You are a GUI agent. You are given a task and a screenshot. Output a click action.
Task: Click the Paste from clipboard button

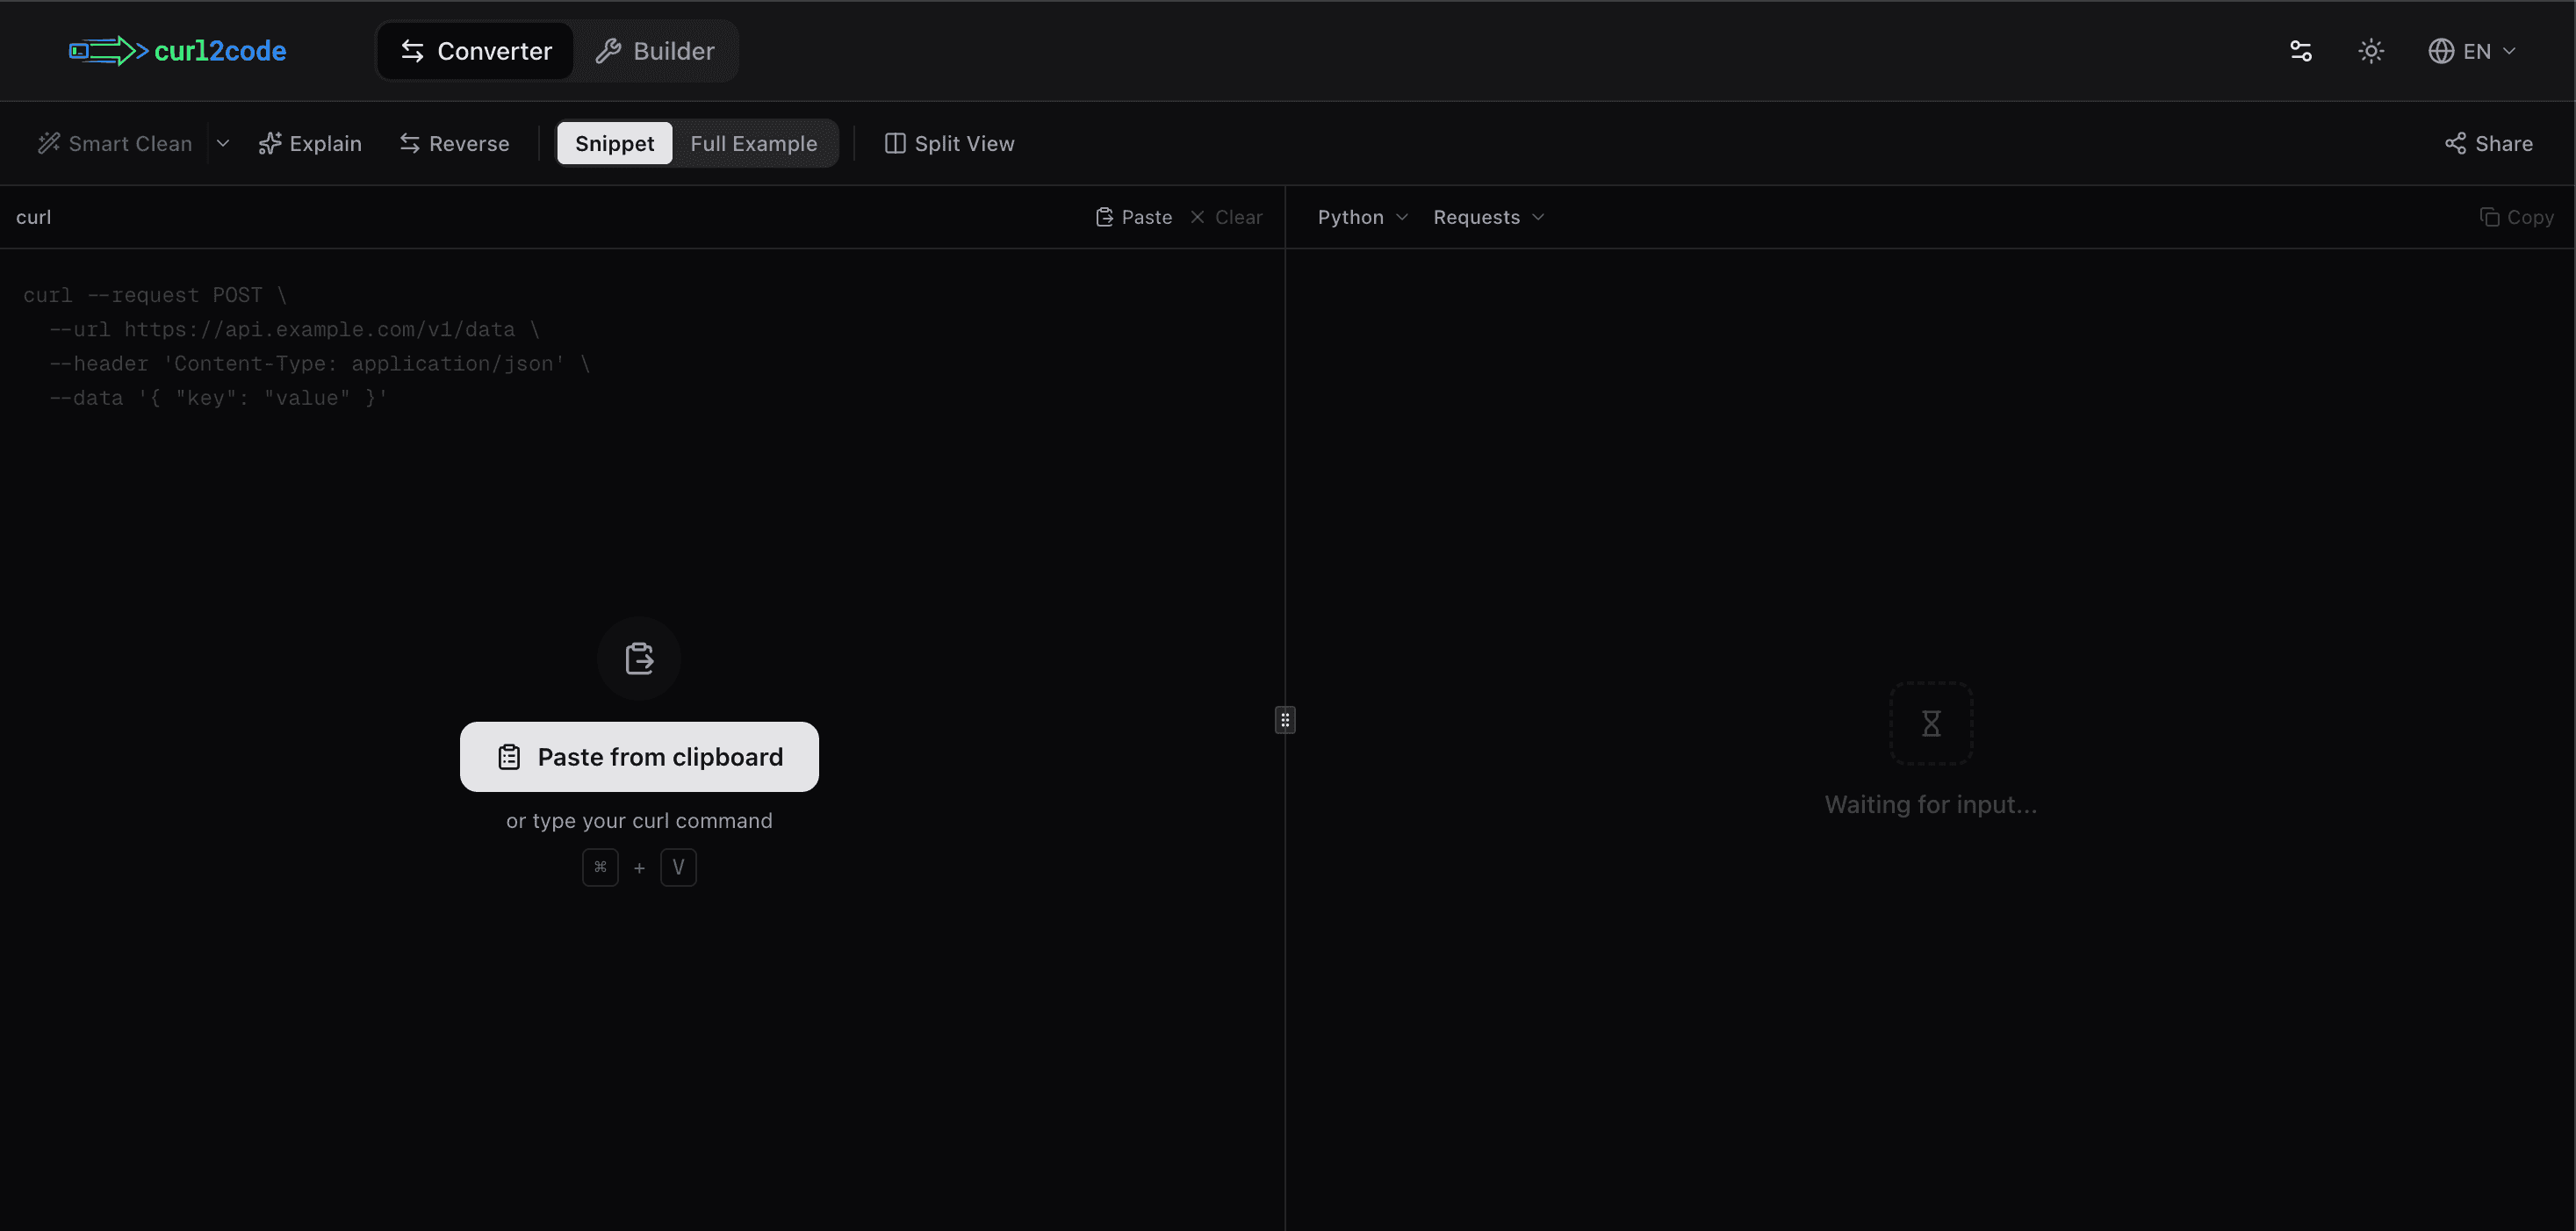[639, 757]
